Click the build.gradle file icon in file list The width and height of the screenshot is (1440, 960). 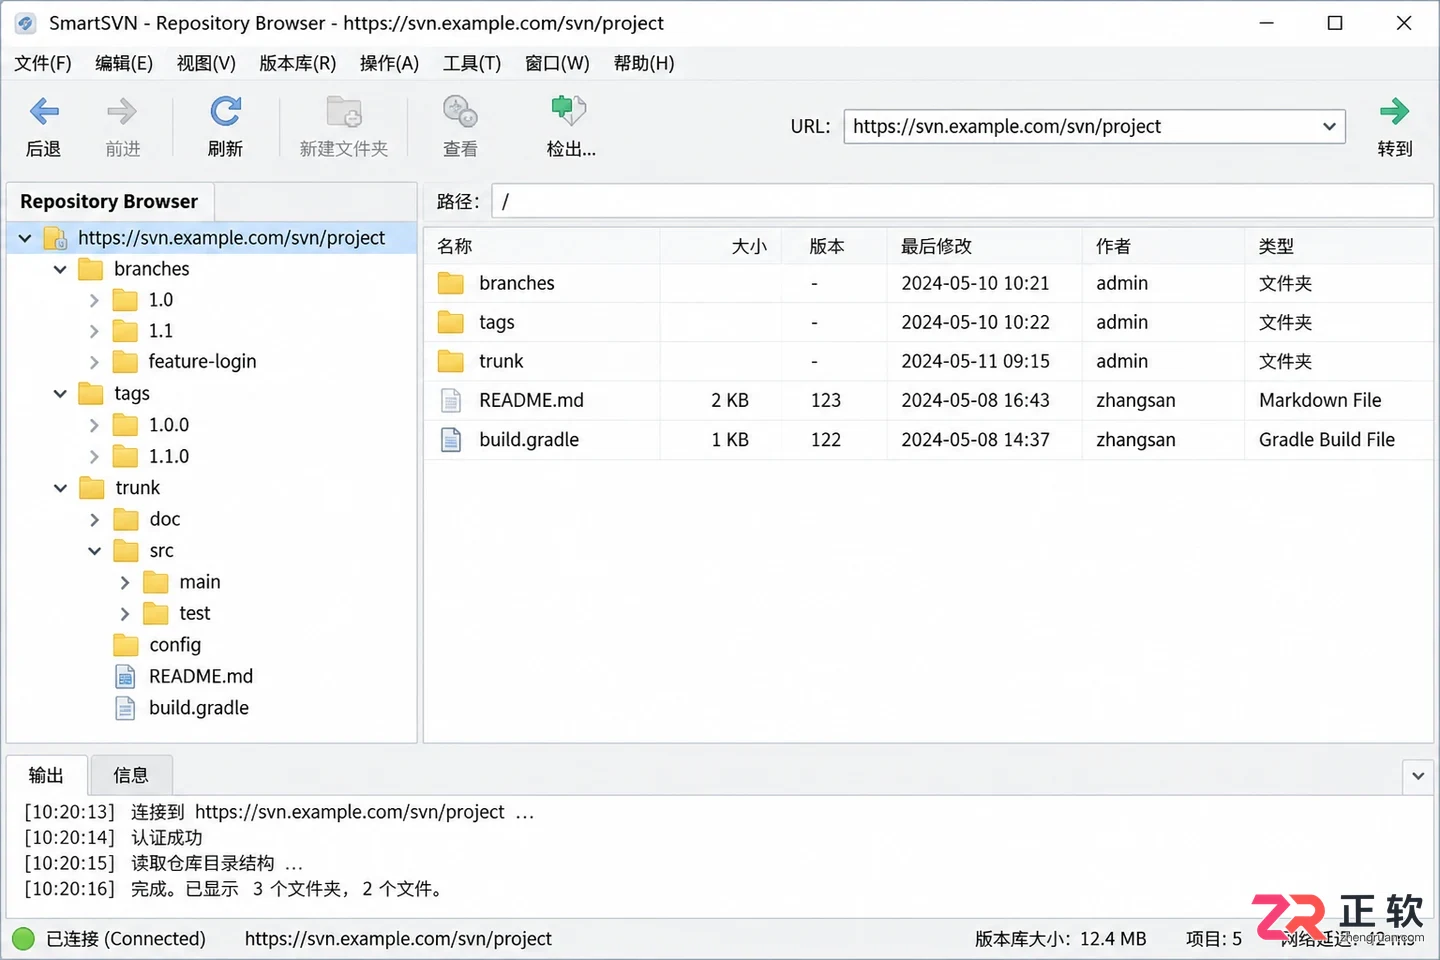451,440
